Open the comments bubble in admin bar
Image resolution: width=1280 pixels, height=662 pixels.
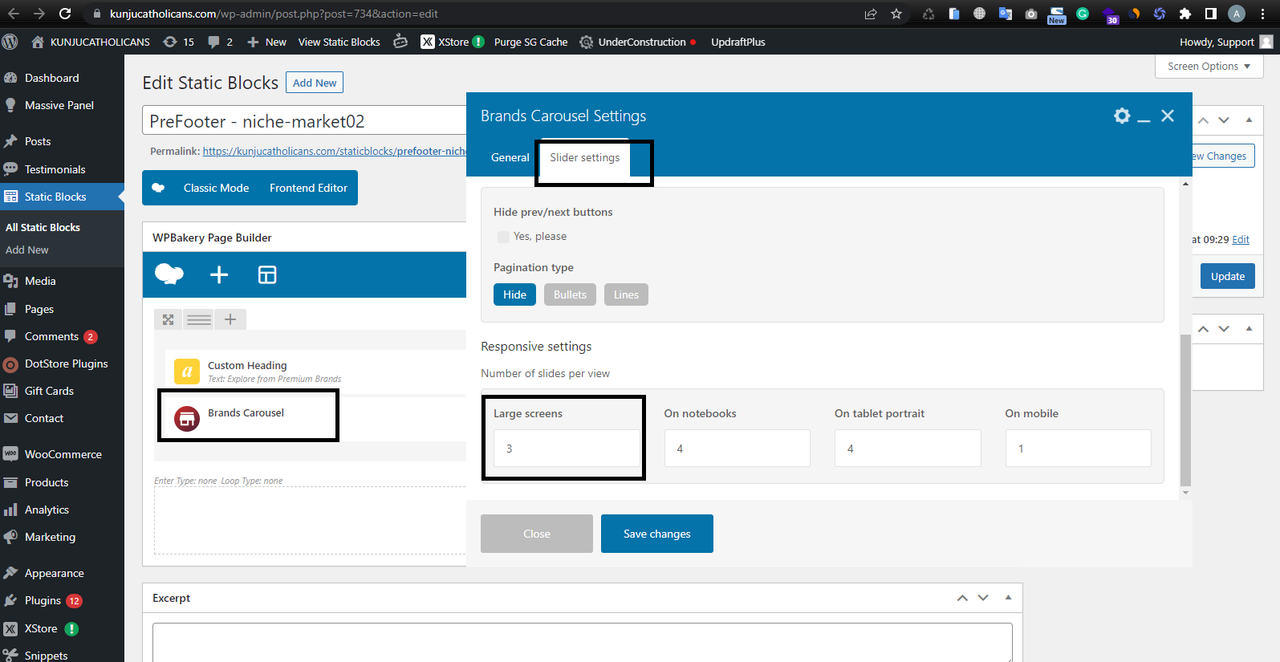(x=220, y=42)
